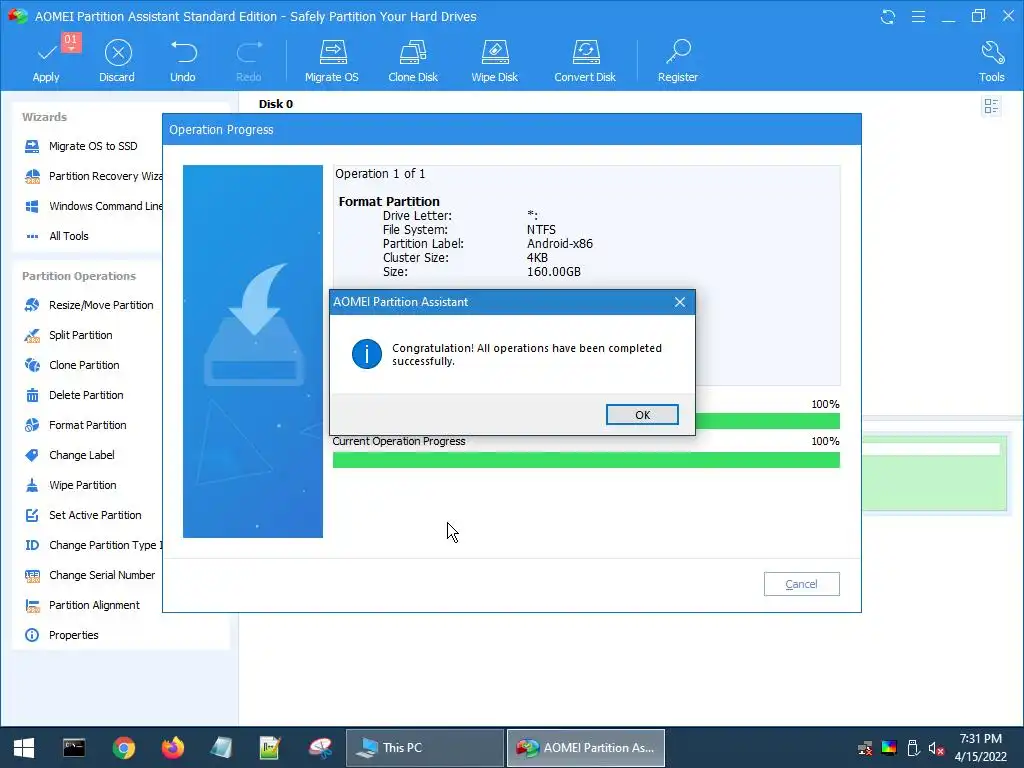Open Partition Recovery Wizard

tap(93, 176)
